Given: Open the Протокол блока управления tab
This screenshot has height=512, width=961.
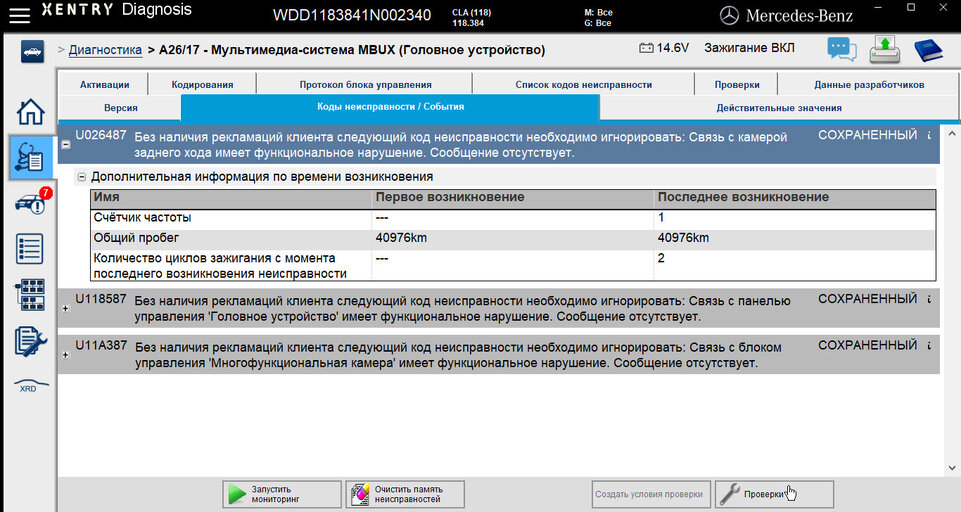Looking at the screenshot, I should (x=365, y=85).
